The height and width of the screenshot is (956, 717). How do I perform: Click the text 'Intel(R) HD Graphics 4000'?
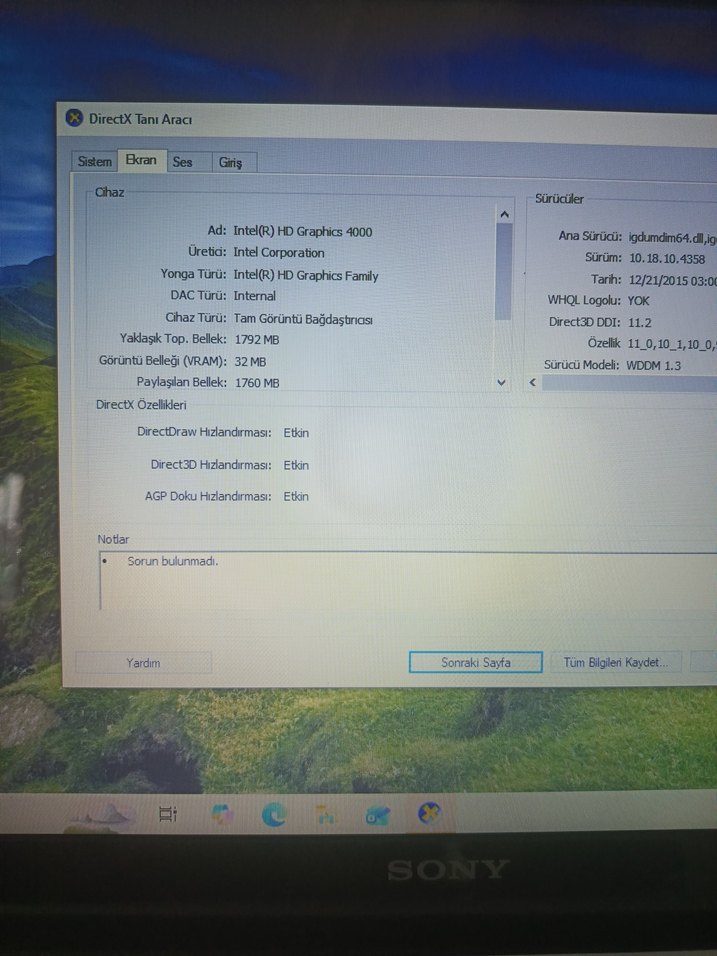[x=302, y=231]
